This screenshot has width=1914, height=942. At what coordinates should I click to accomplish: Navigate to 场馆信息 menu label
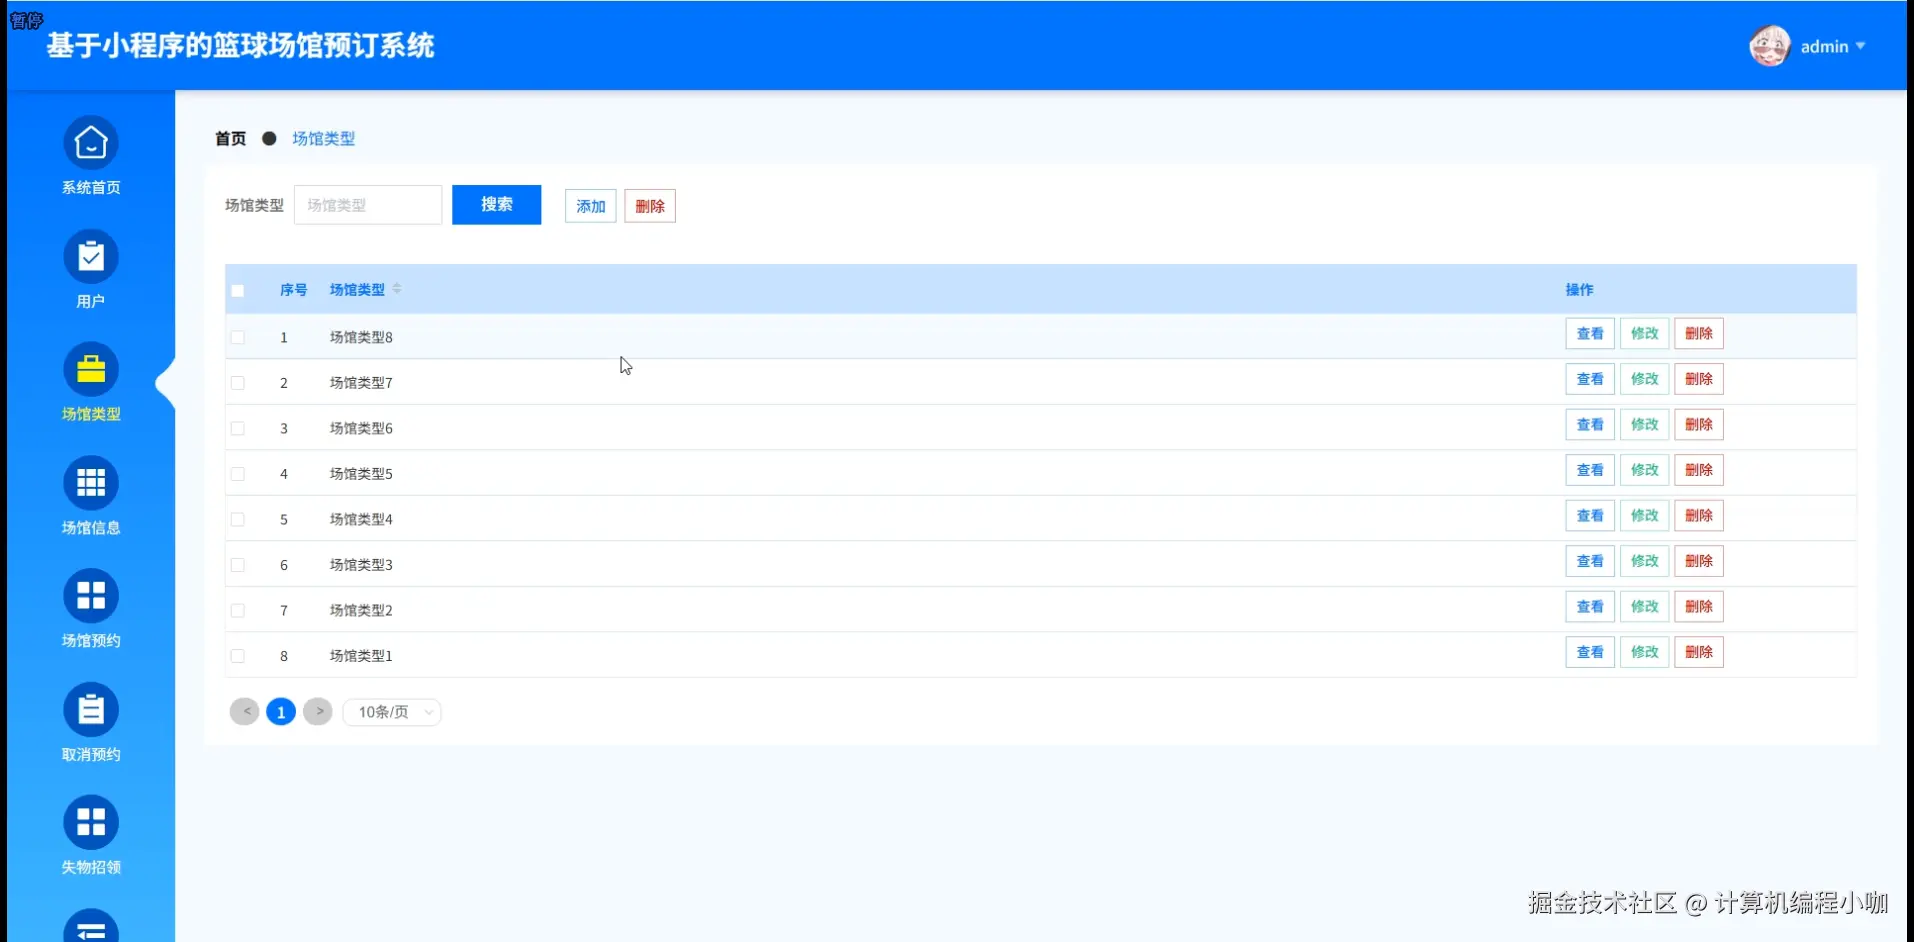tap(91, 528)
